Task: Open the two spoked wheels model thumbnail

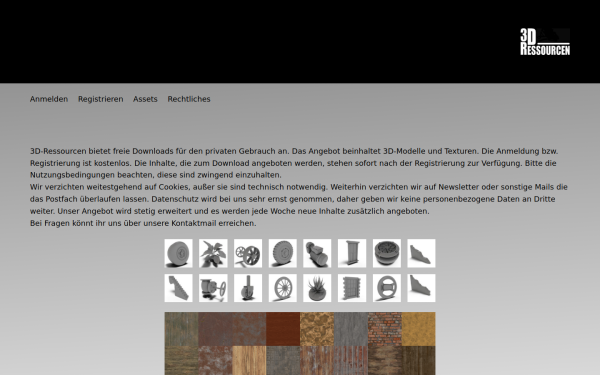Action: point(248,253)
